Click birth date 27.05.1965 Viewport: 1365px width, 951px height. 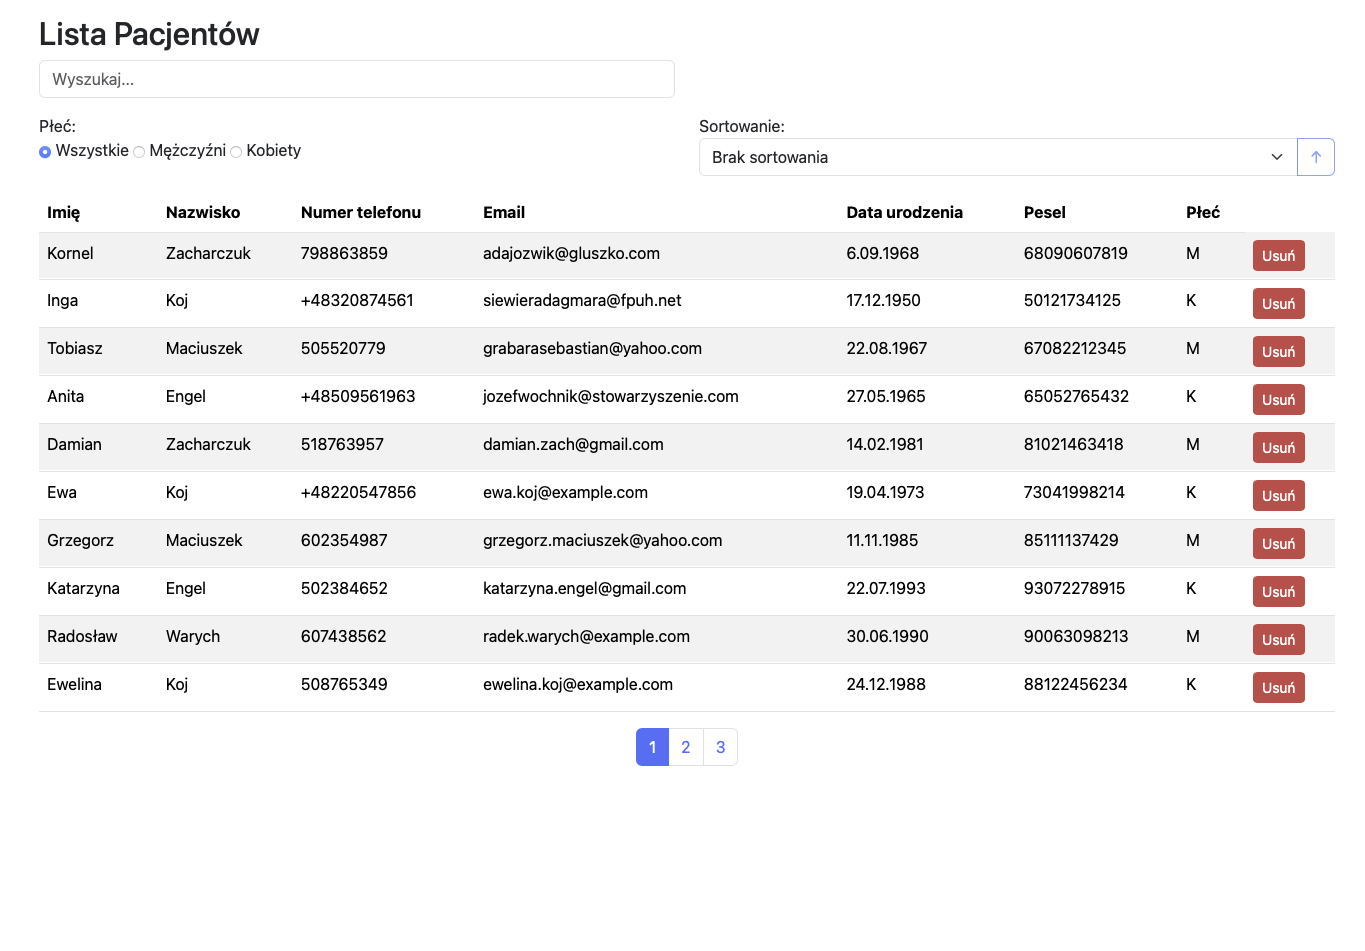click(x=886, y=396)
